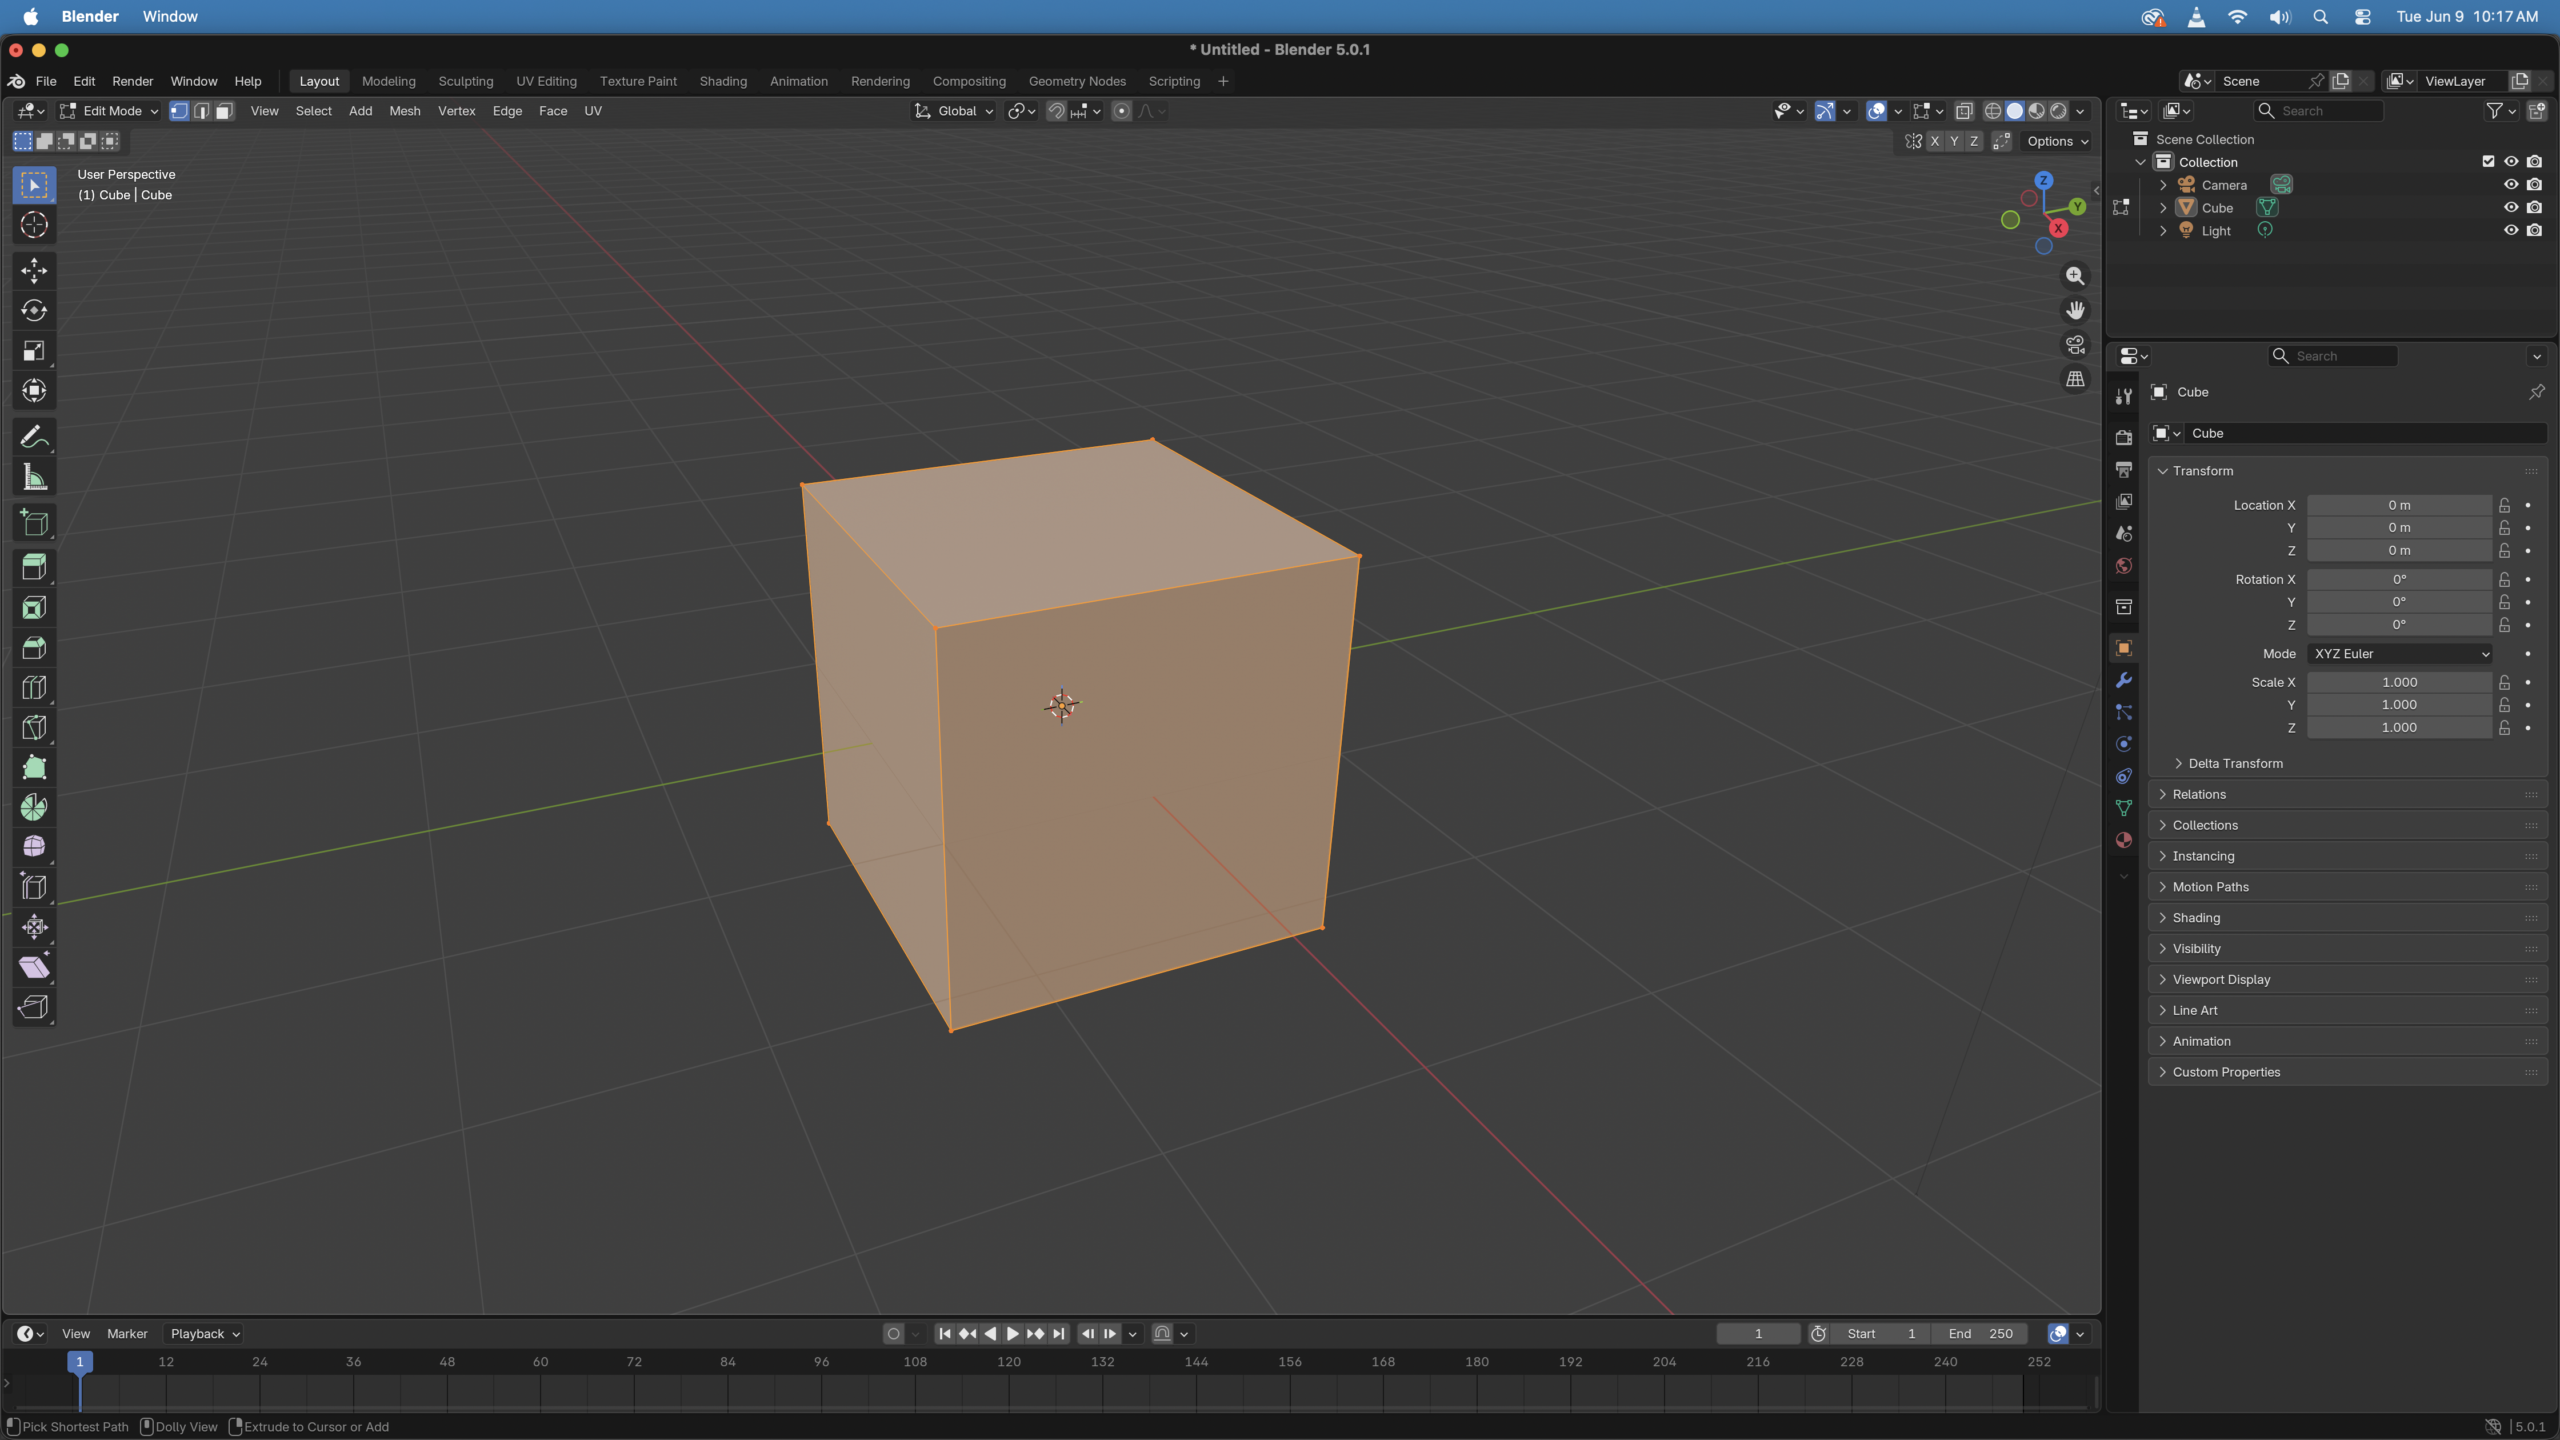This screenshot has width=2560, height=1440.
Task: Select the Poly Build tool
Action: click(x=34, y=768)
